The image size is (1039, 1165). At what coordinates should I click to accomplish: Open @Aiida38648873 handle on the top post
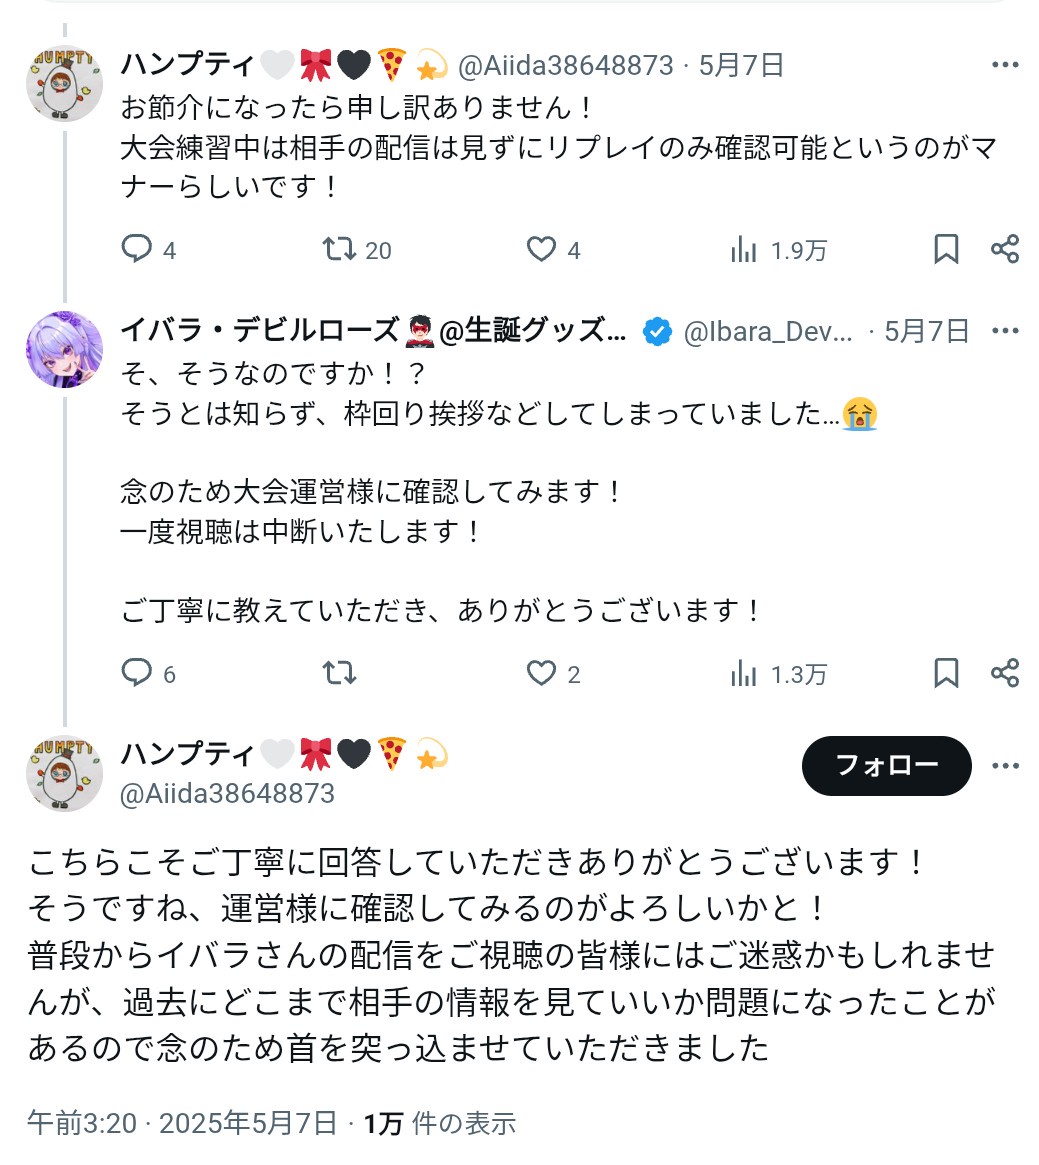[566, 65]
